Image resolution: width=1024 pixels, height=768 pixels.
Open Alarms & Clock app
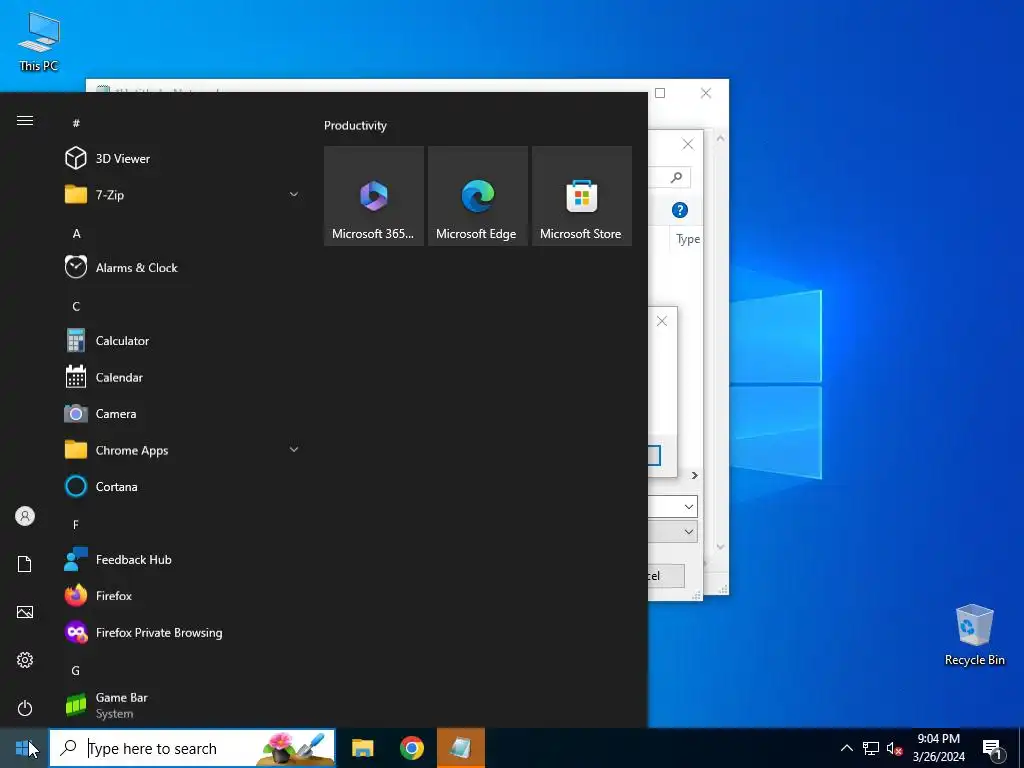pos(183,267)
